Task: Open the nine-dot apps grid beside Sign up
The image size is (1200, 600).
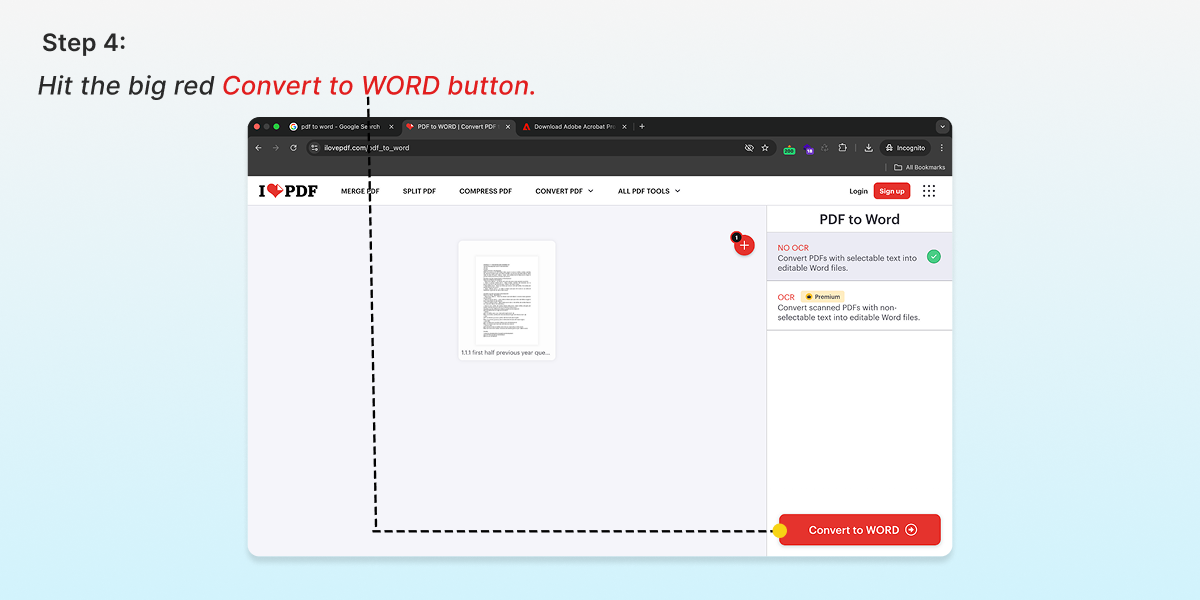Action: (x=928, y=190)
